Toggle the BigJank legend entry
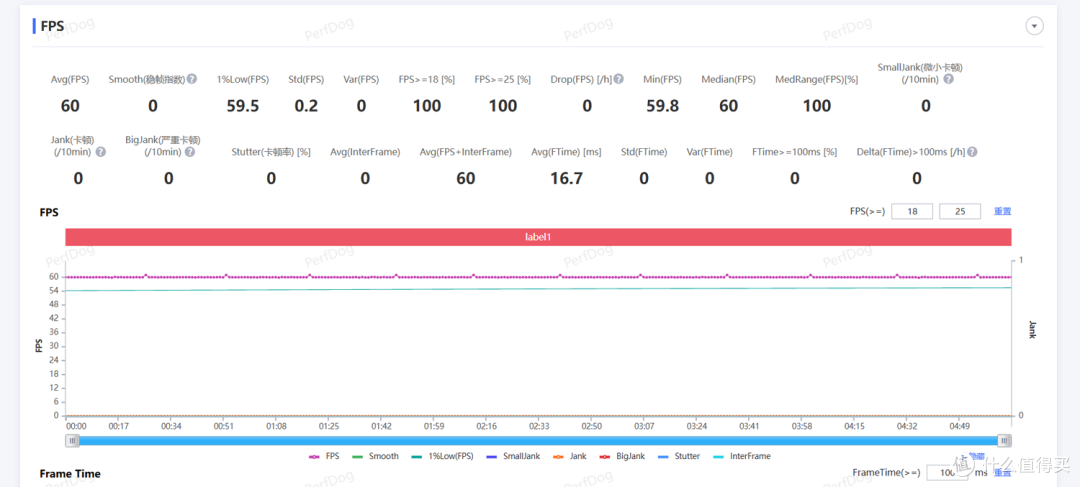This screenshot has height=487, width=1080. coord(623,456)
